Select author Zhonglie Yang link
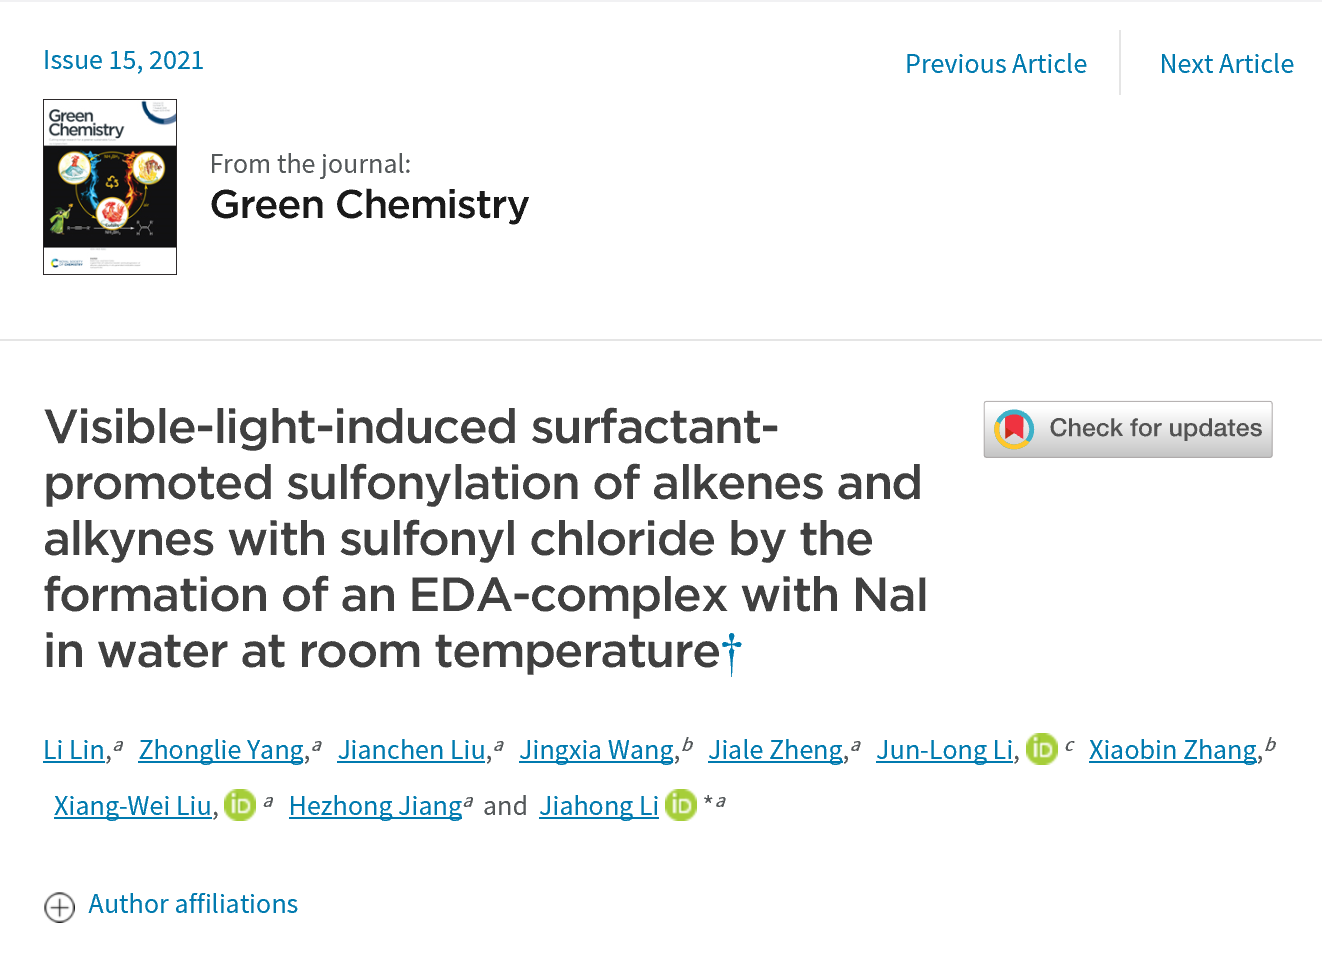 221,750
